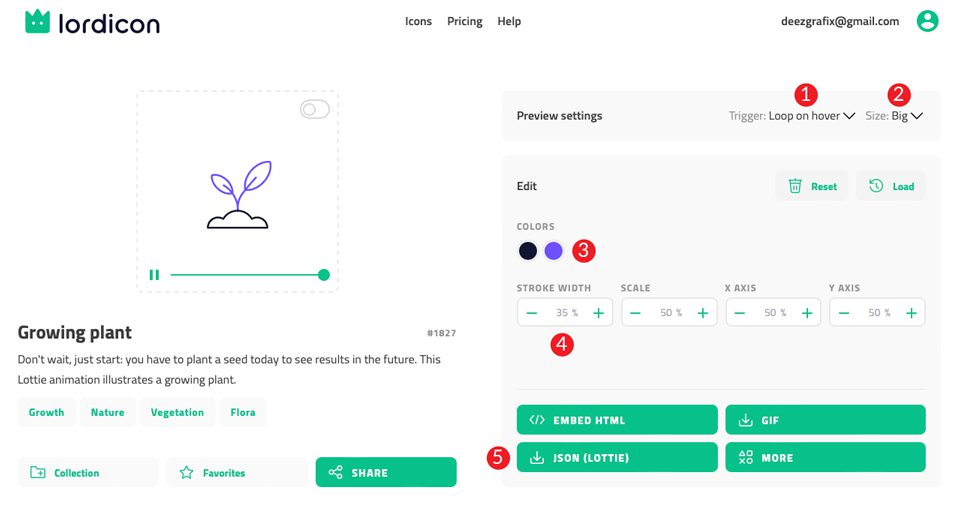960x510 pixels.
Task: Select the purple color swatch
Action: point(553,251)
